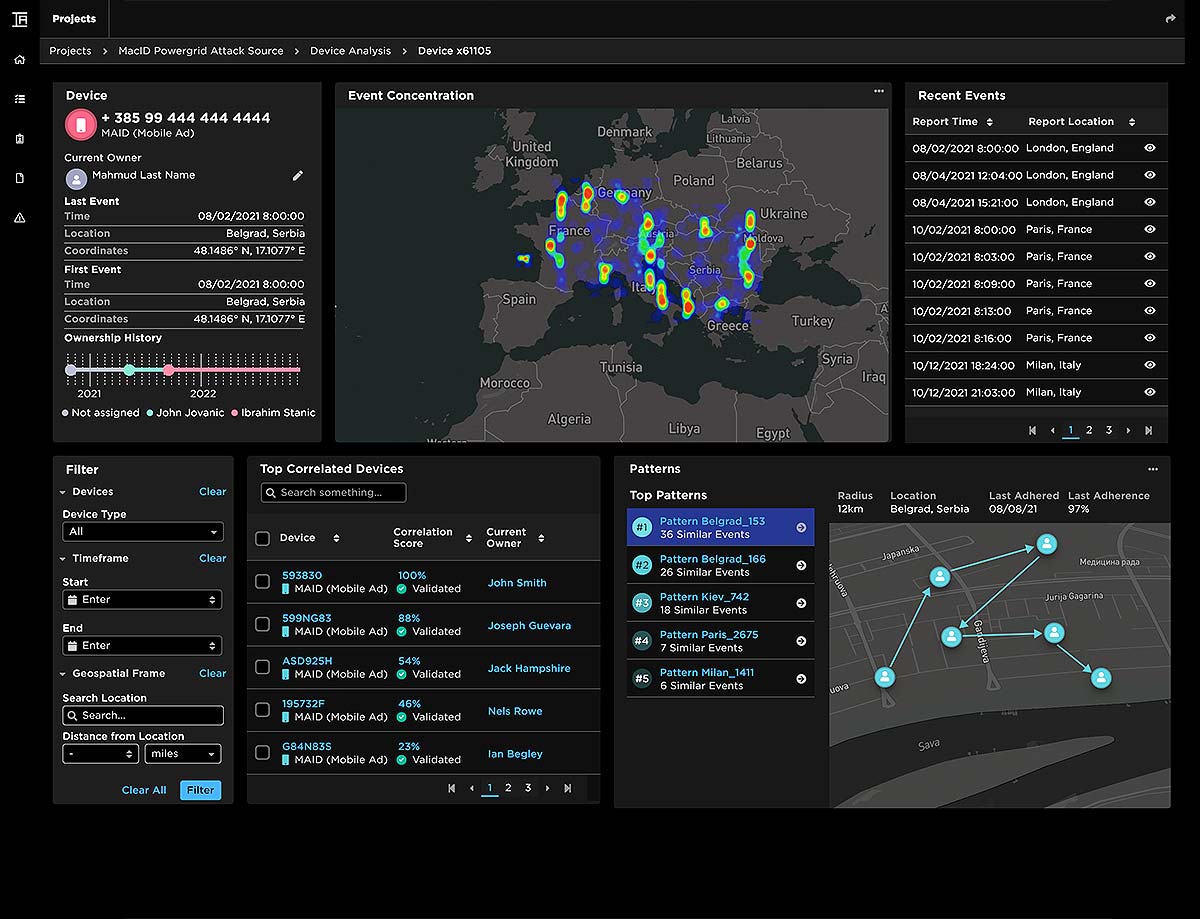Screen dimensions: 1200x919
Task: Click the document icon in sidebar
Action: [19, 178]
